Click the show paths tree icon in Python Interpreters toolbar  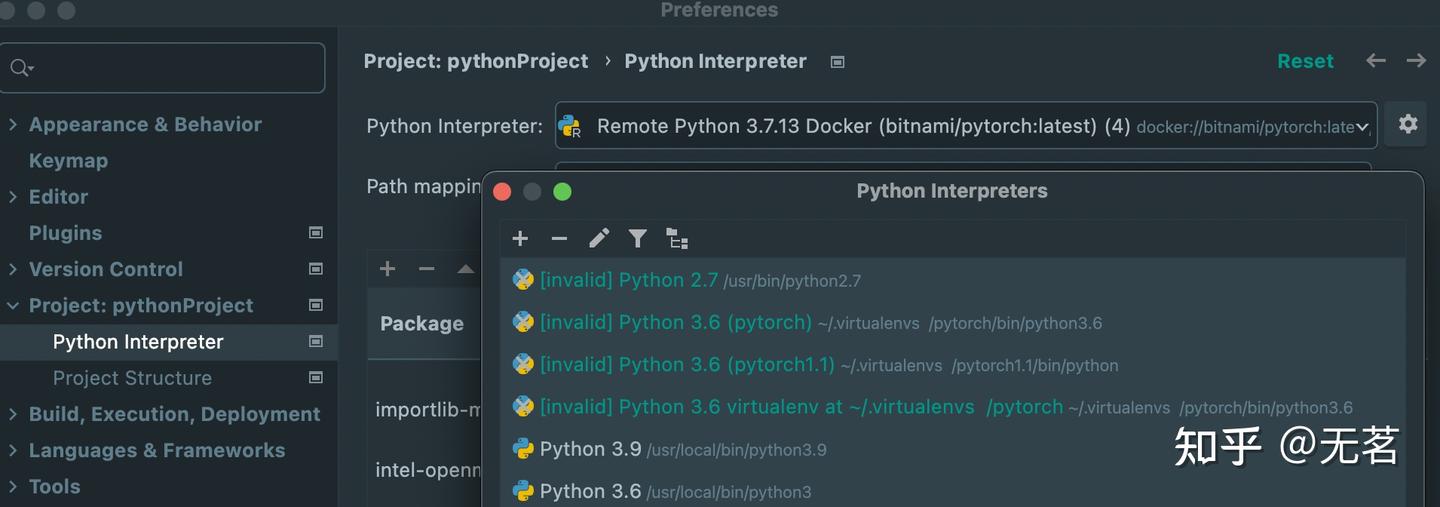678,238
